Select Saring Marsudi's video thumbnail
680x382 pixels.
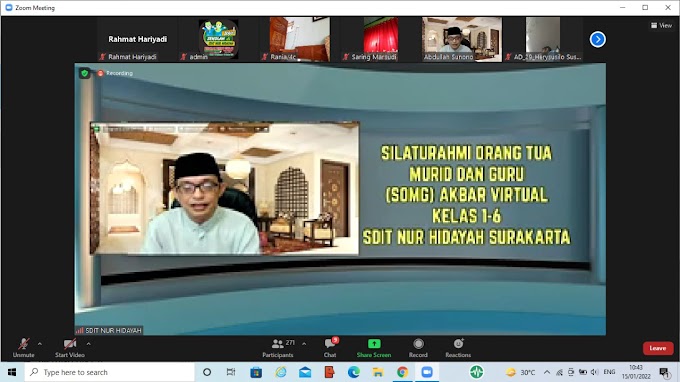click(381, 39)
